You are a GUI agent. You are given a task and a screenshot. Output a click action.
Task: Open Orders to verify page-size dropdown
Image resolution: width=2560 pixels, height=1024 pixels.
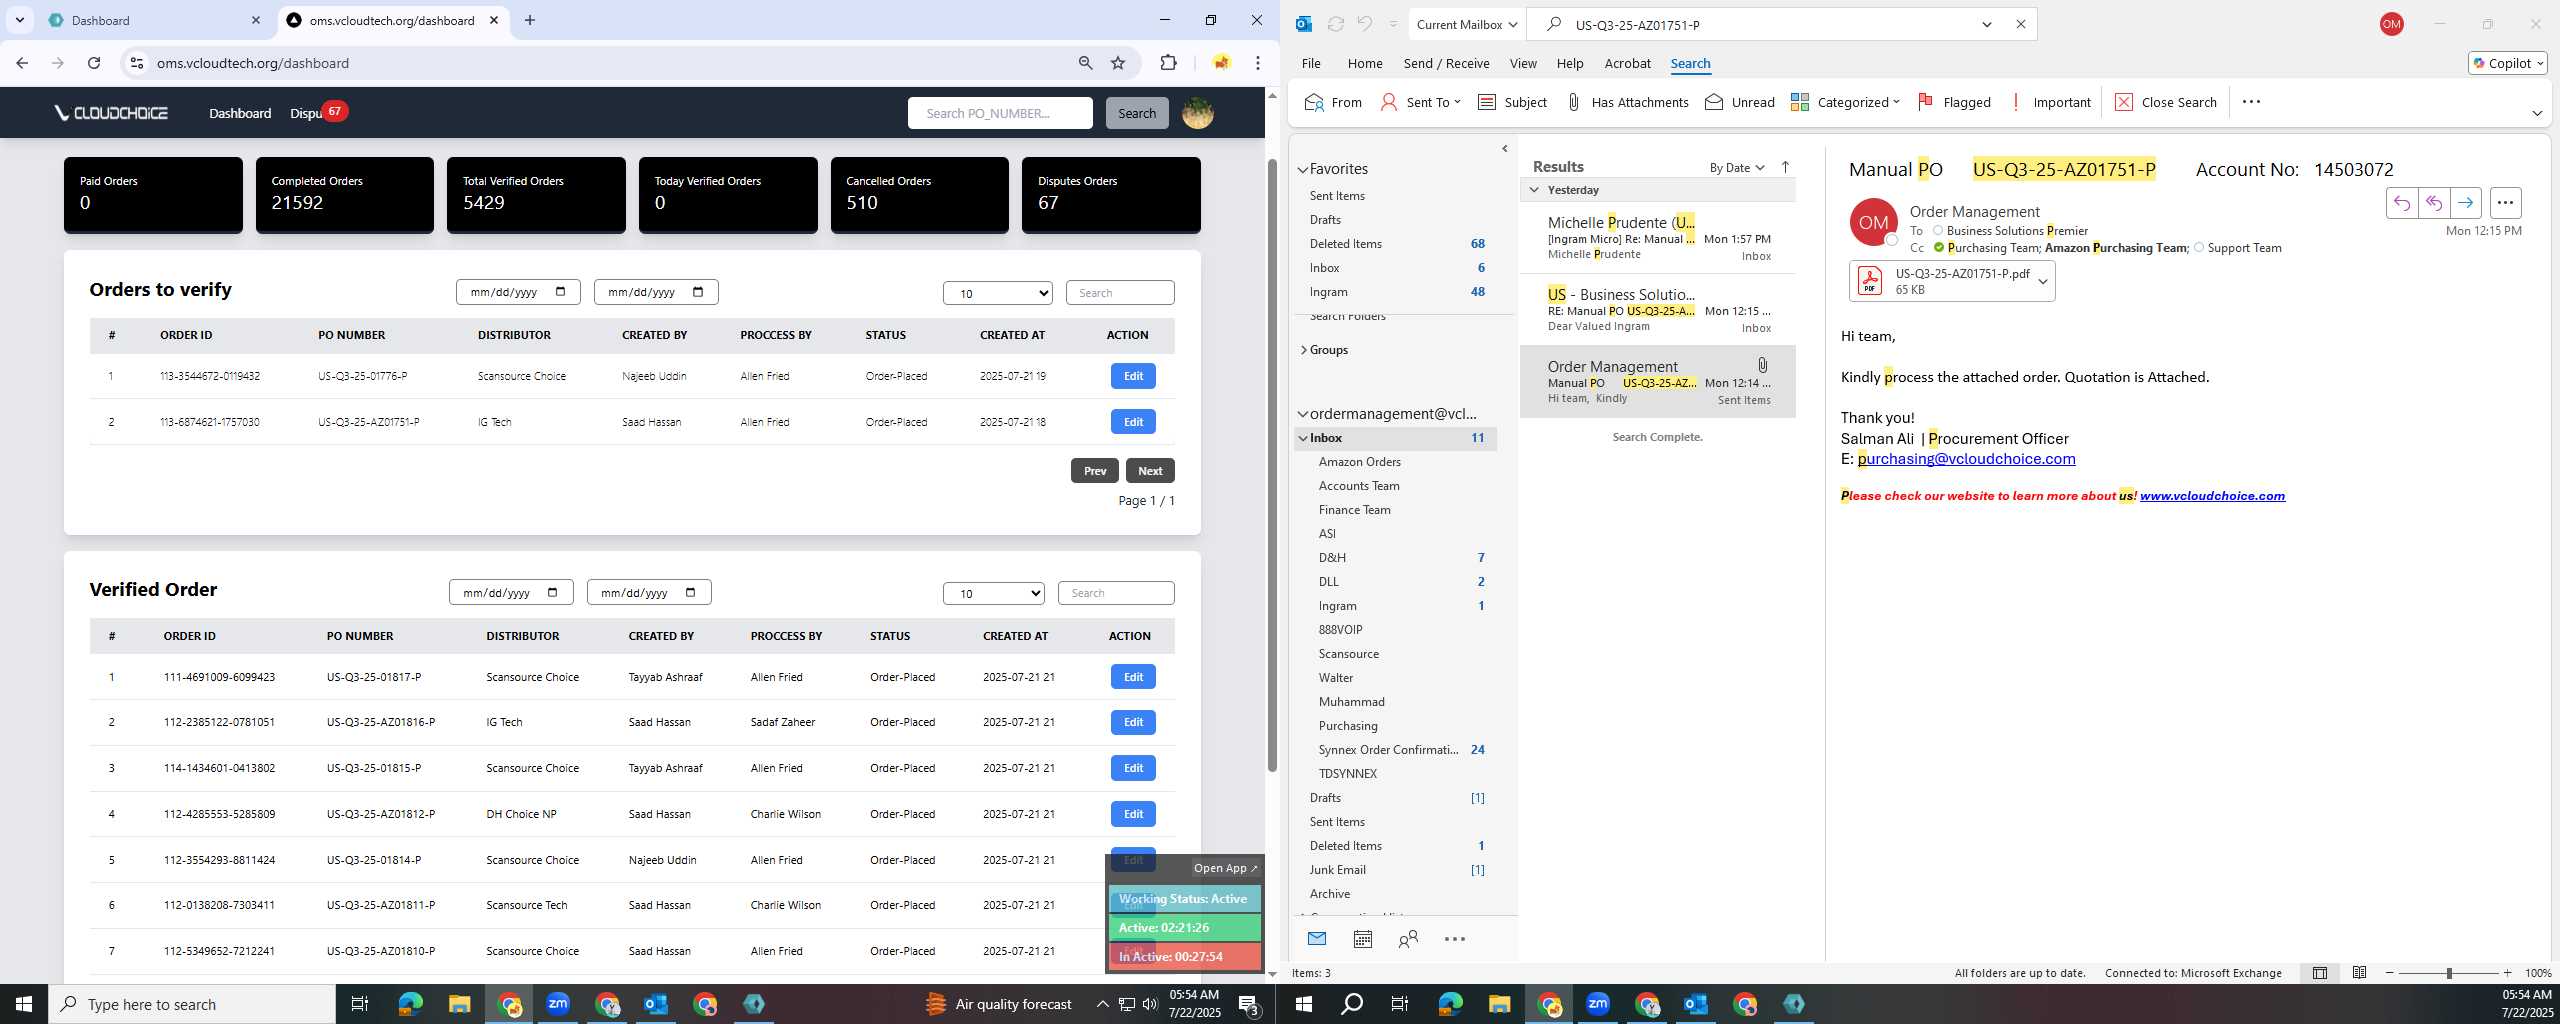tap(997, 293)
